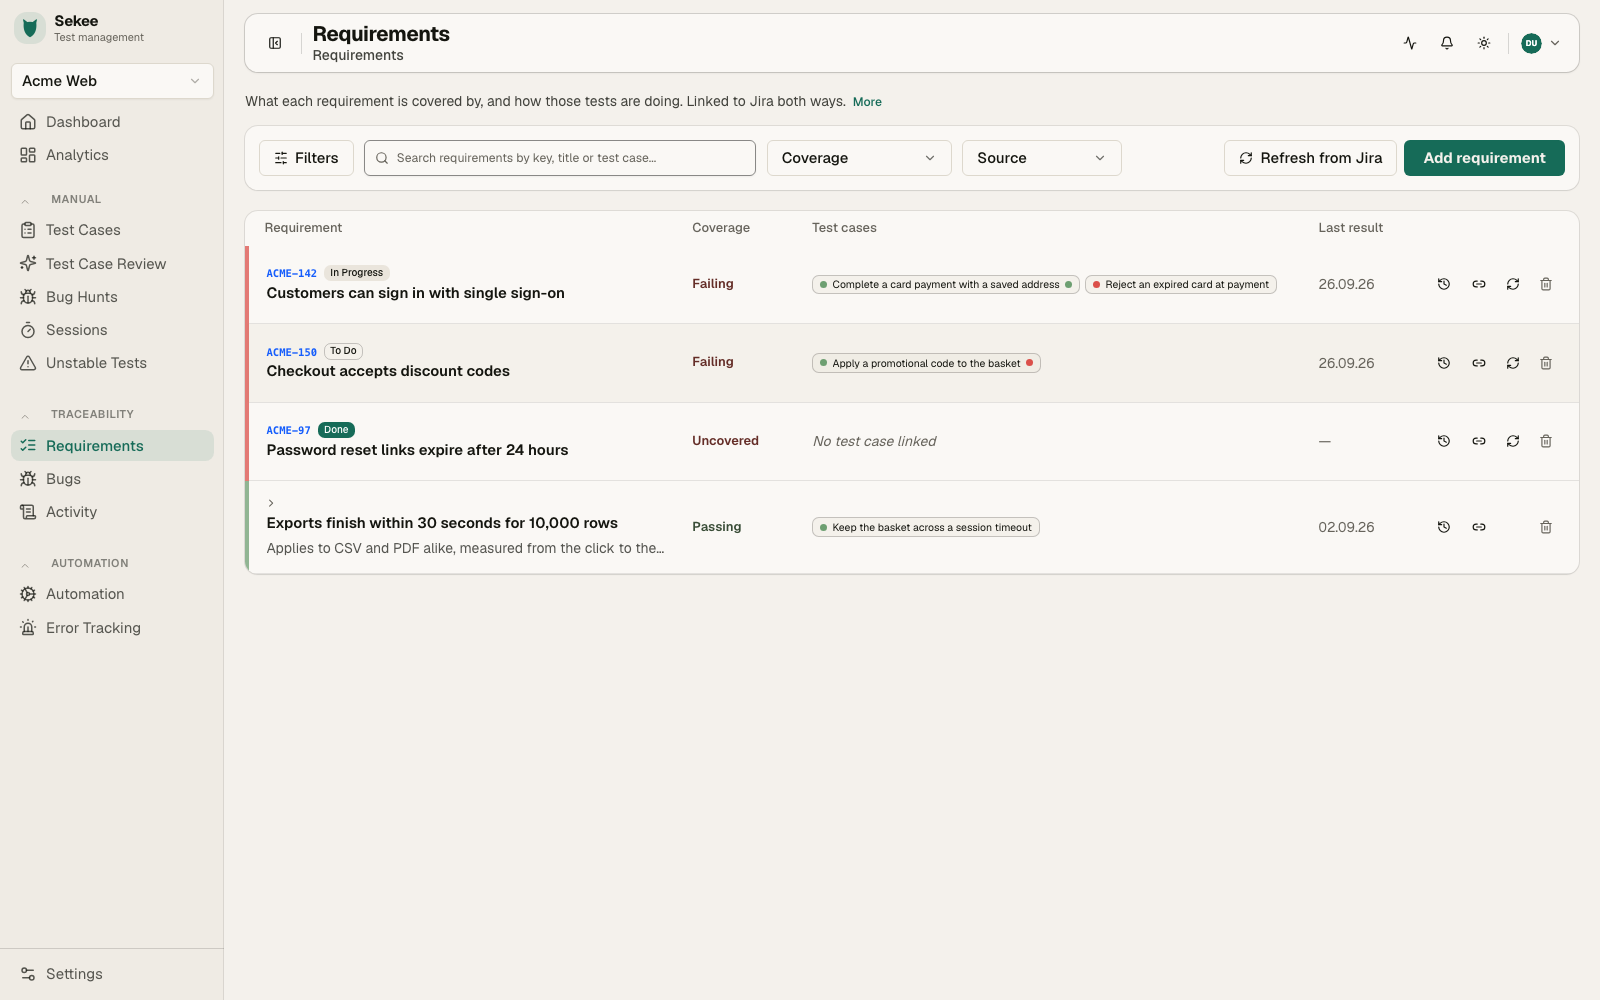
Task: Open the Coverage filter dropdown
Action: (859, 158)
